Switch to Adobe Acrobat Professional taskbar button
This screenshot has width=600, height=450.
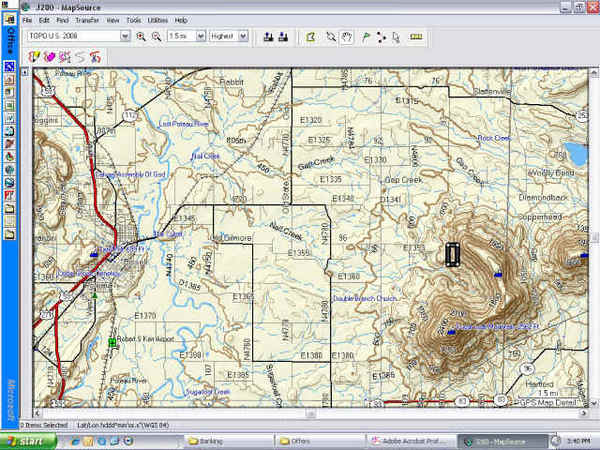[x=410, y=441]
